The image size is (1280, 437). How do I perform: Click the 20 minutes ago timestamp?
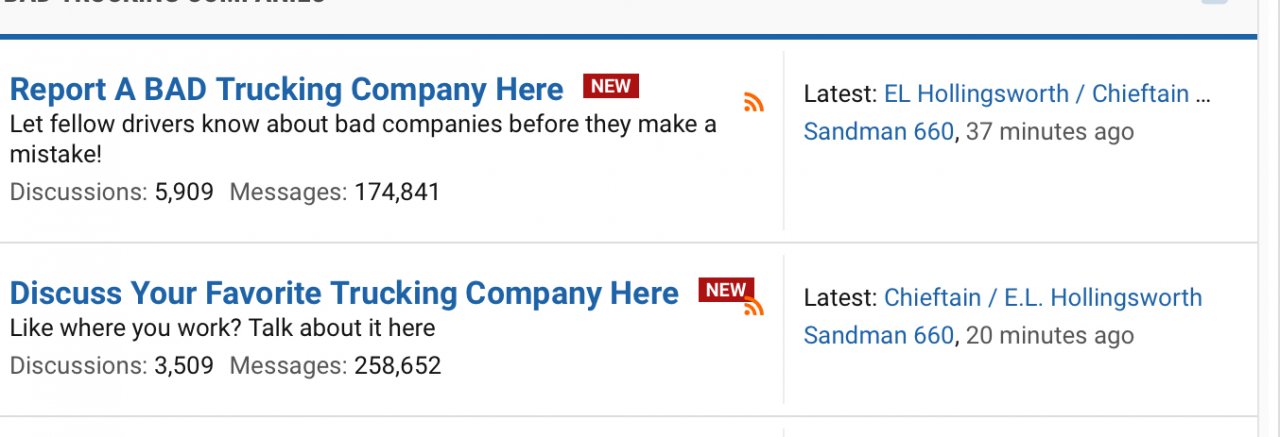click(1050, 335)
